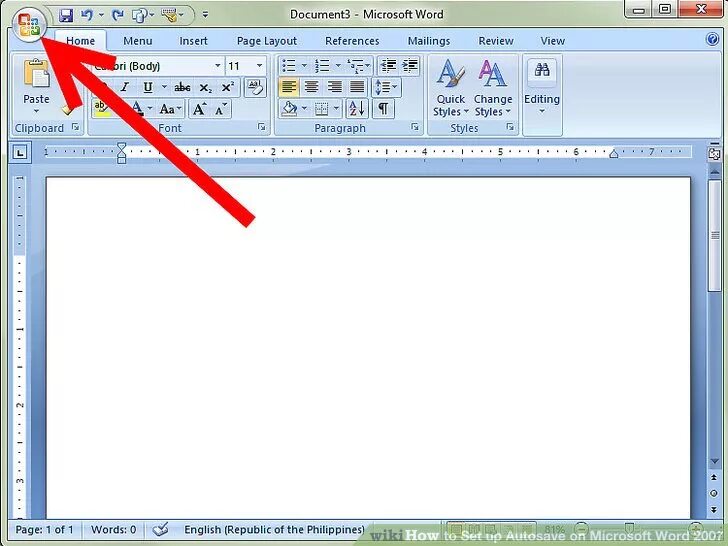Open the arrow beneath Paste for options
The image size is (728, 546).
click(x=36, y=111)
